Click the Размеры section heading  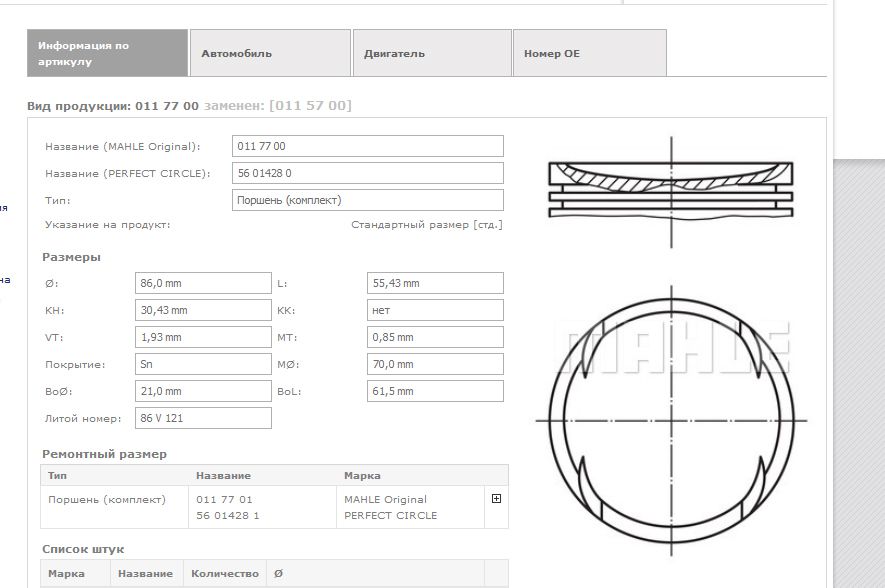pos(71,257)
